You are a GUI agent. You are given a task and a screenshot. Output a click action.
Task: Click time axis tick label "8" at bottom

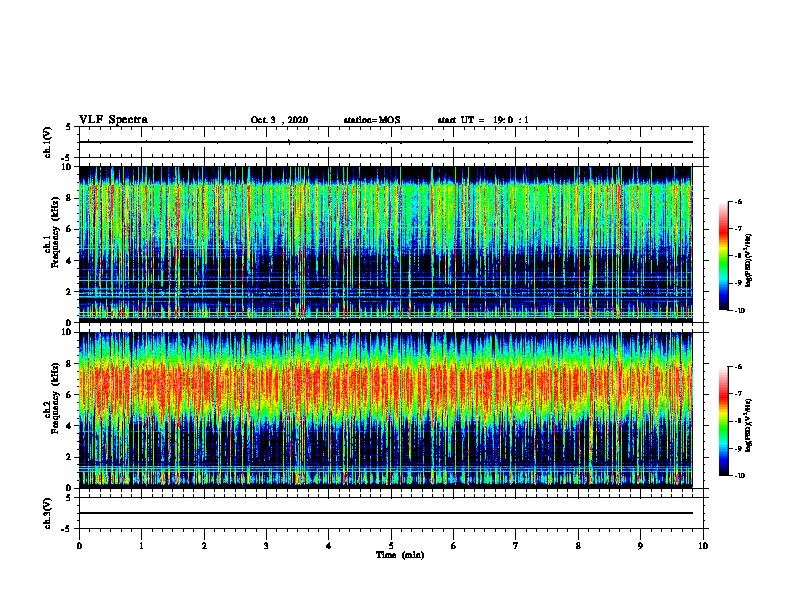point(578,546)
